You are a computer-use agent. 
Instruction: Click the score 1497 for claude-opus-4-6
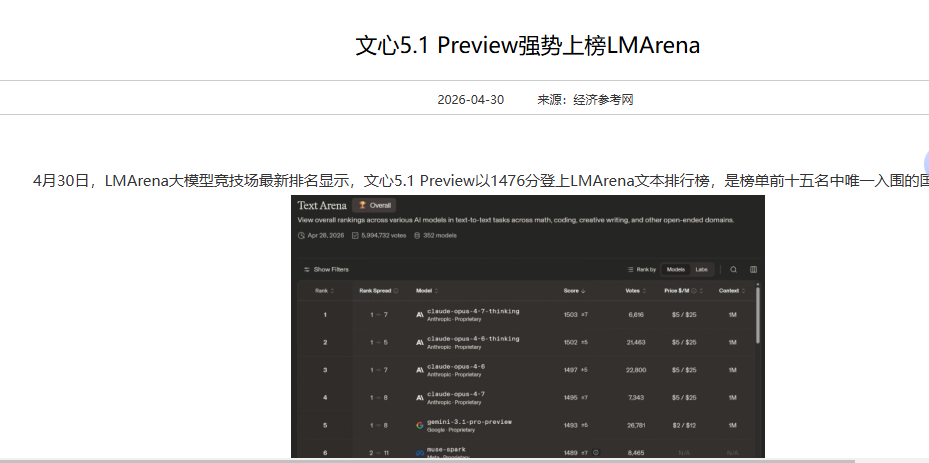pos(570,370)
